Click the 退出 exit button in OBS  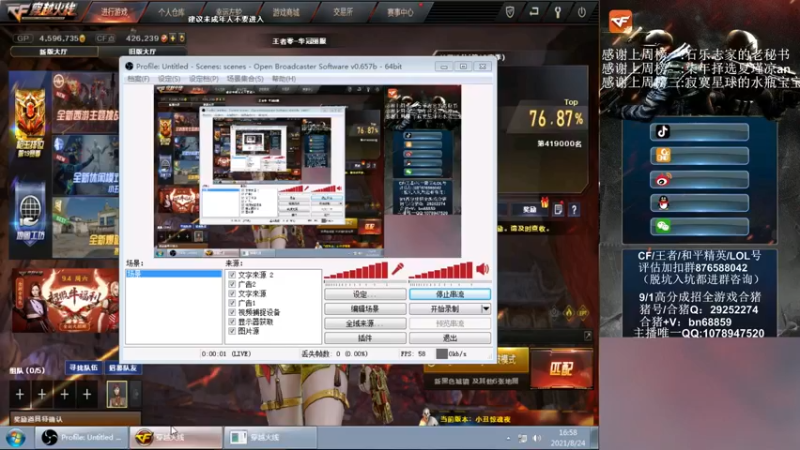[449, 338]
